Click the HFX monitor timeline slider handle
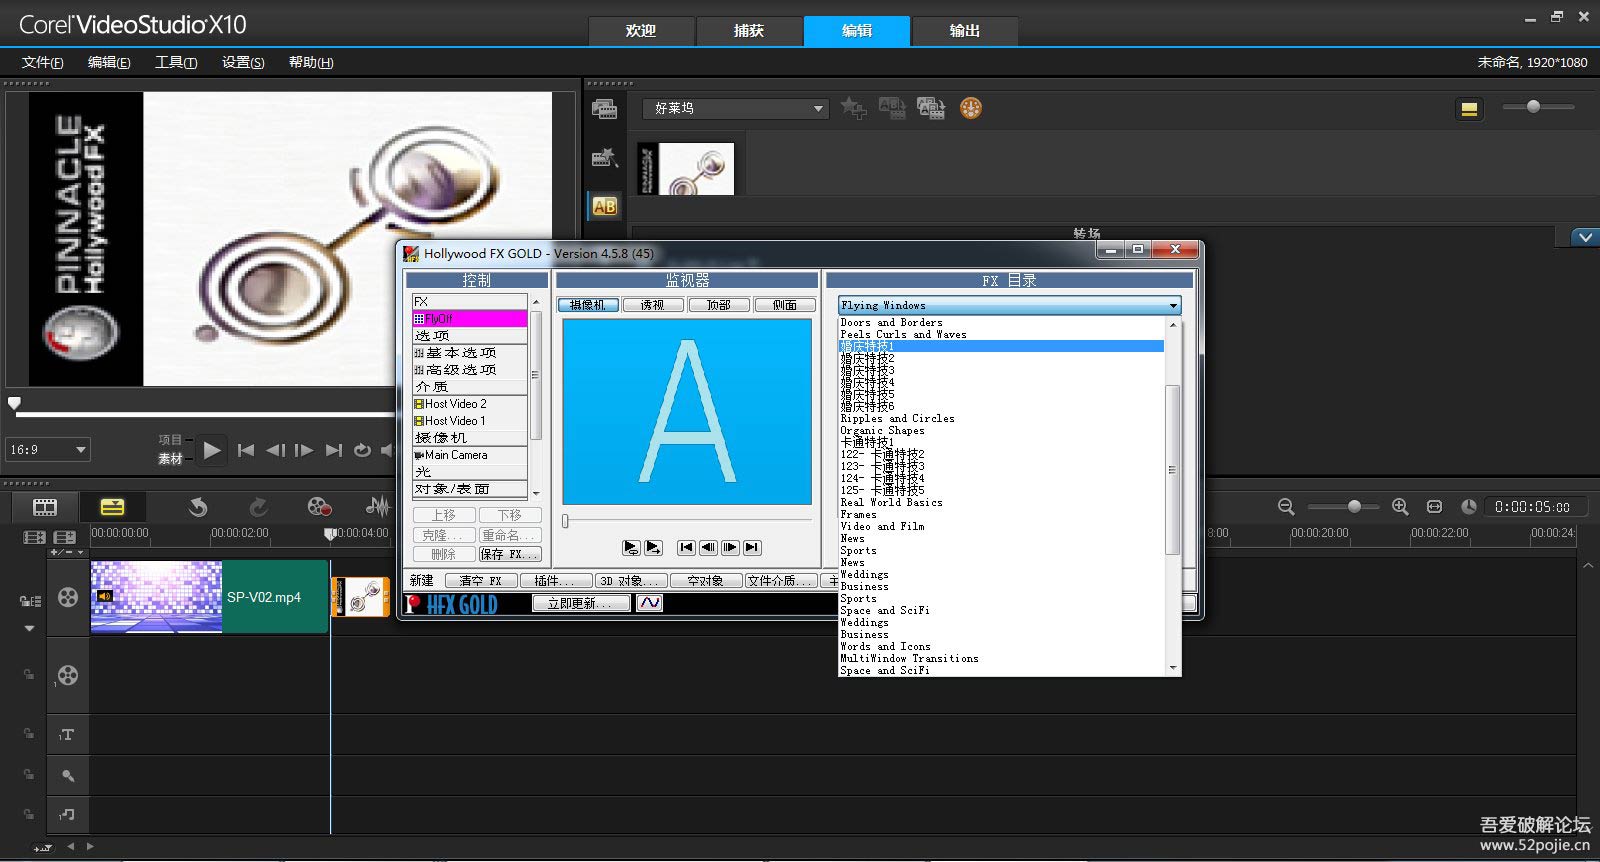Image resolution: width=1600 pixels, height=862 pixels. click(565, 521)
